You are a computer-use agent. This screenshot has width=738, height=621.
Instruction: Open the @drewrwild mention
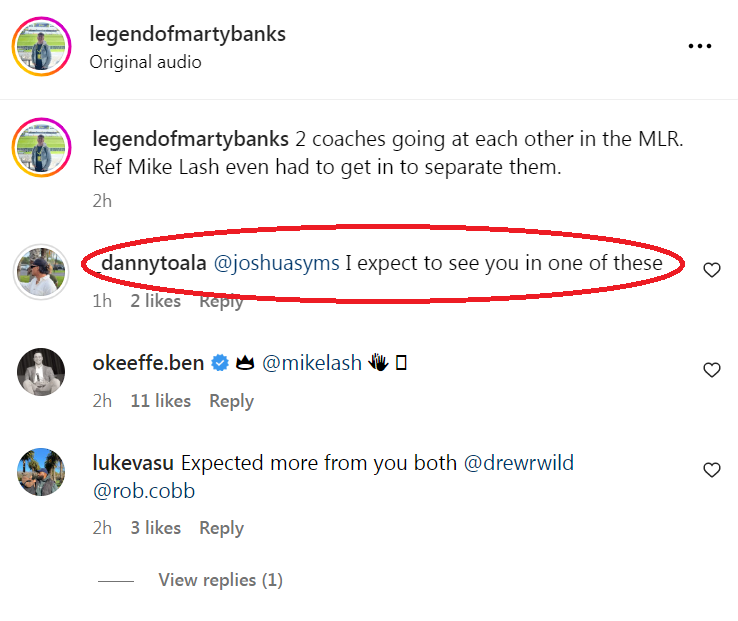tap(519, 464)
